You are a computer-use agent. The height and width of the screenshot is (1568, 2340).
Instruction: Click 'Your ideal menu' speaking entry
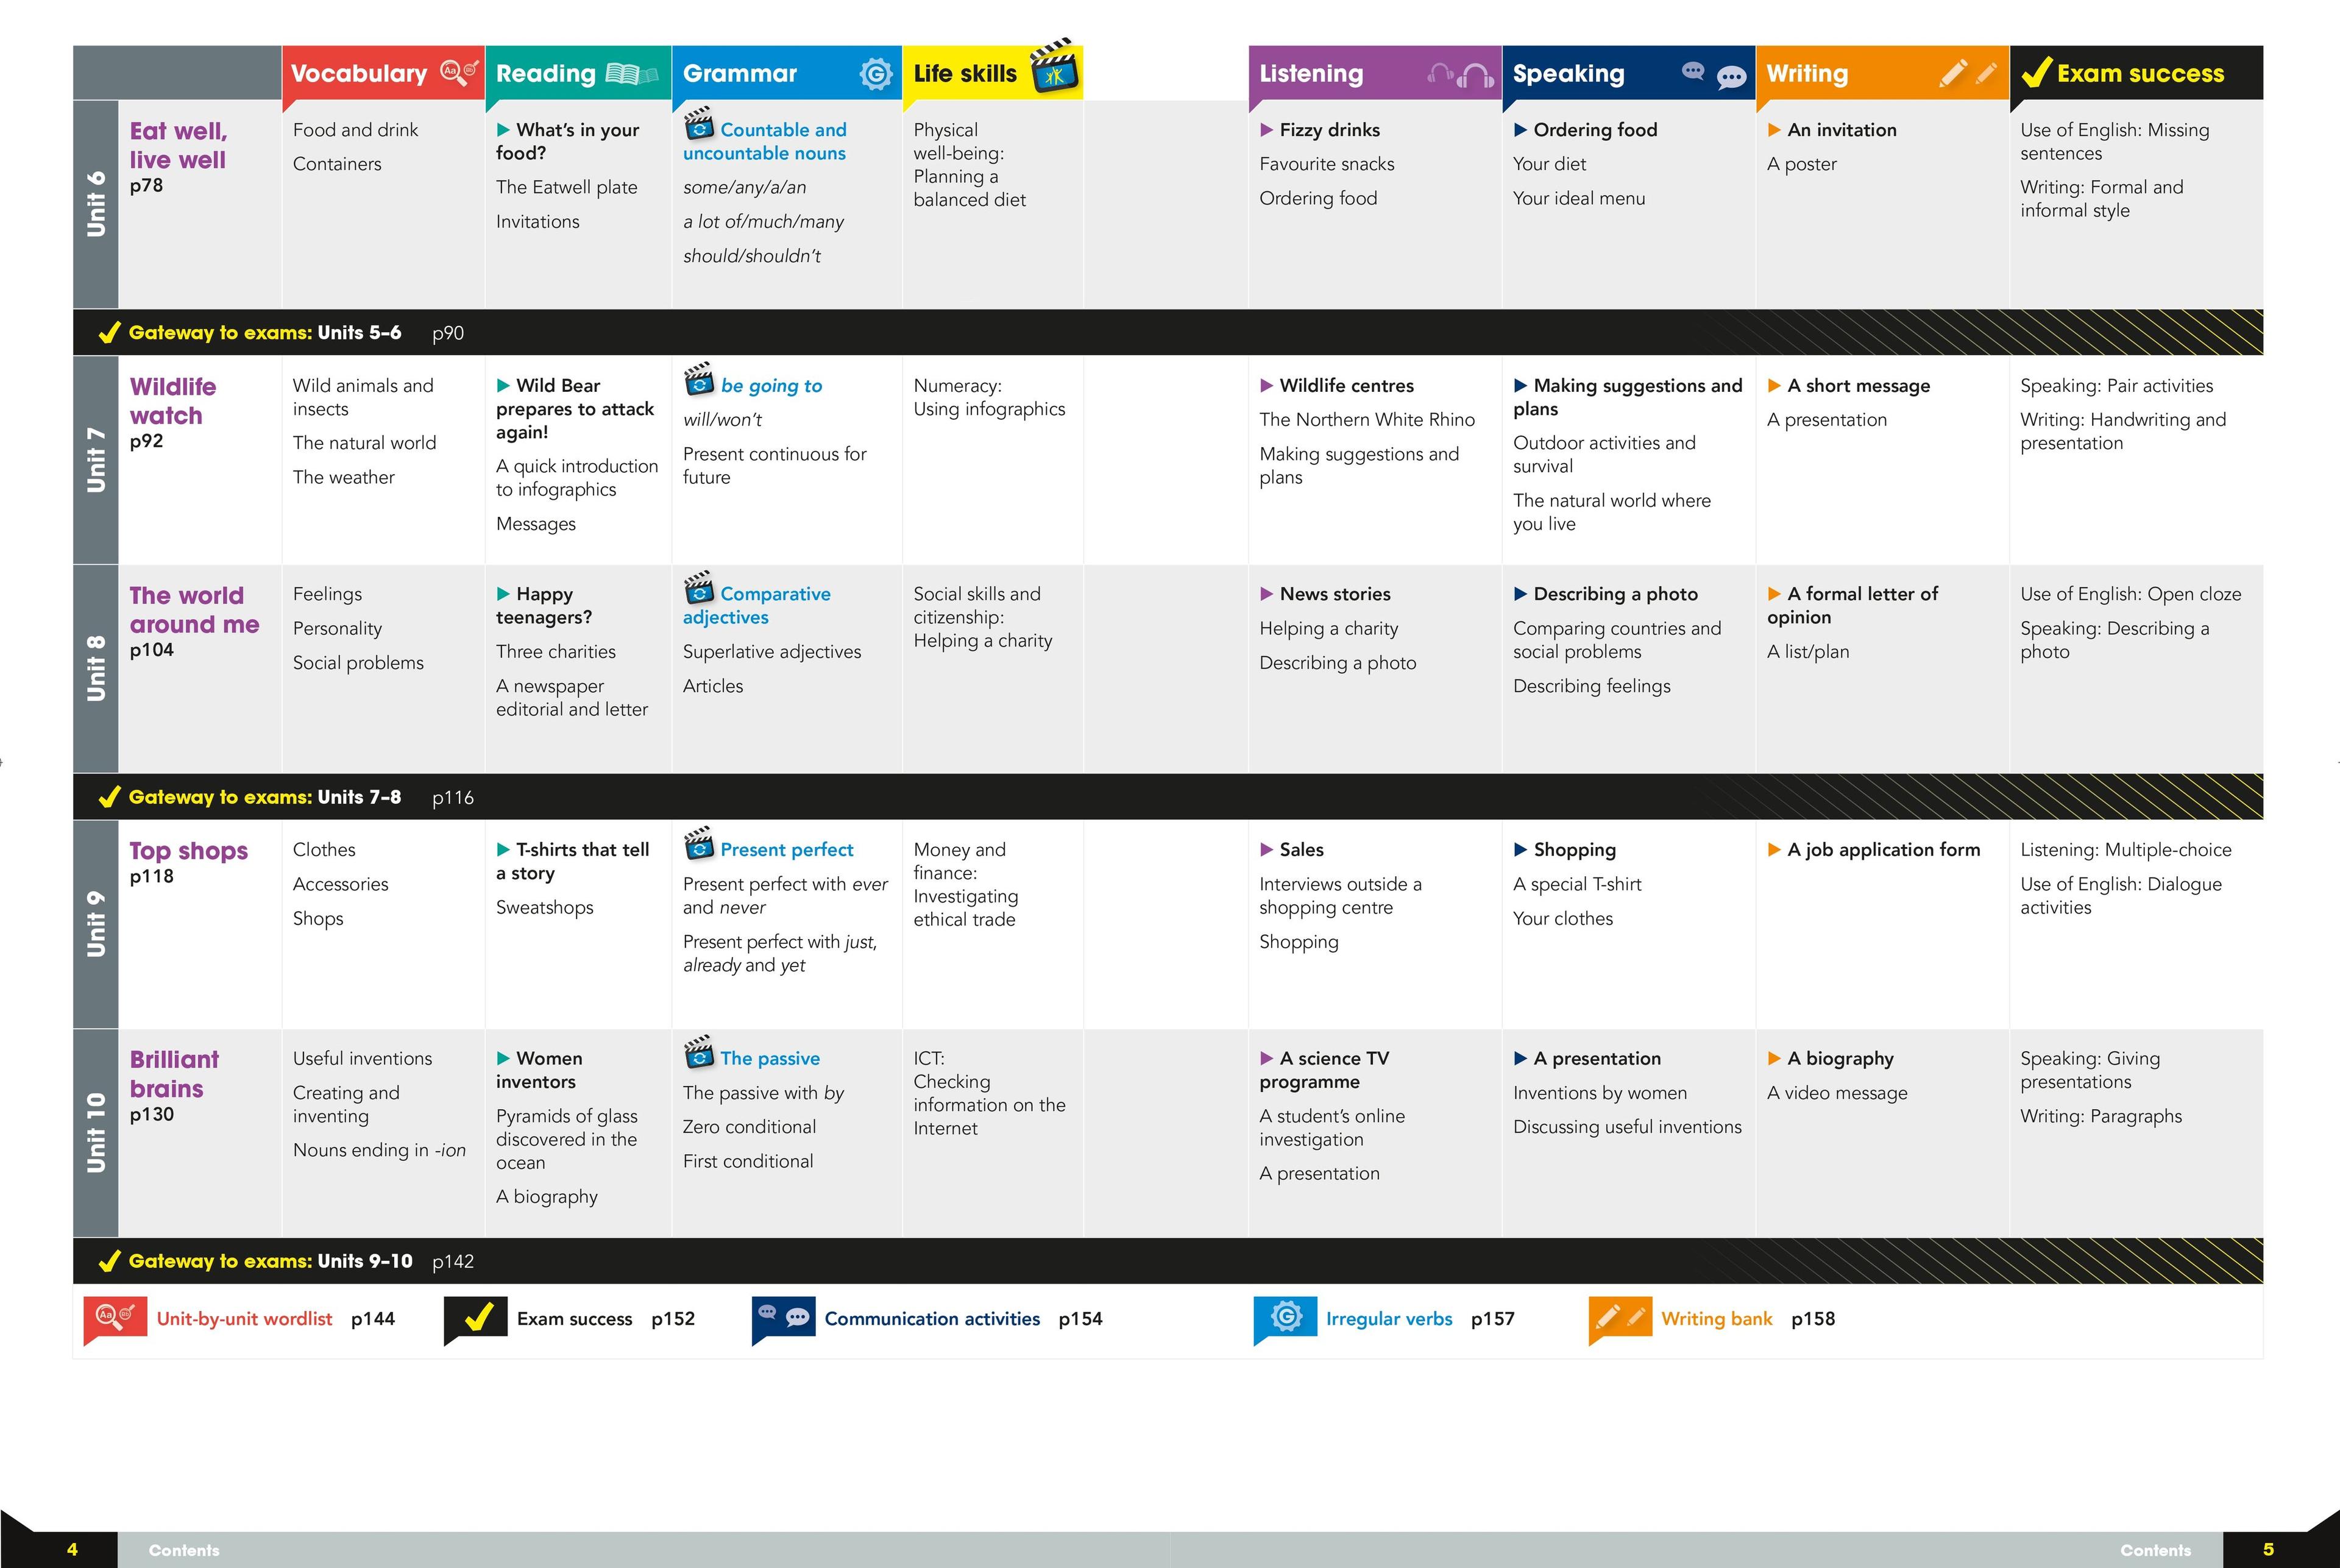[1579, 199]
